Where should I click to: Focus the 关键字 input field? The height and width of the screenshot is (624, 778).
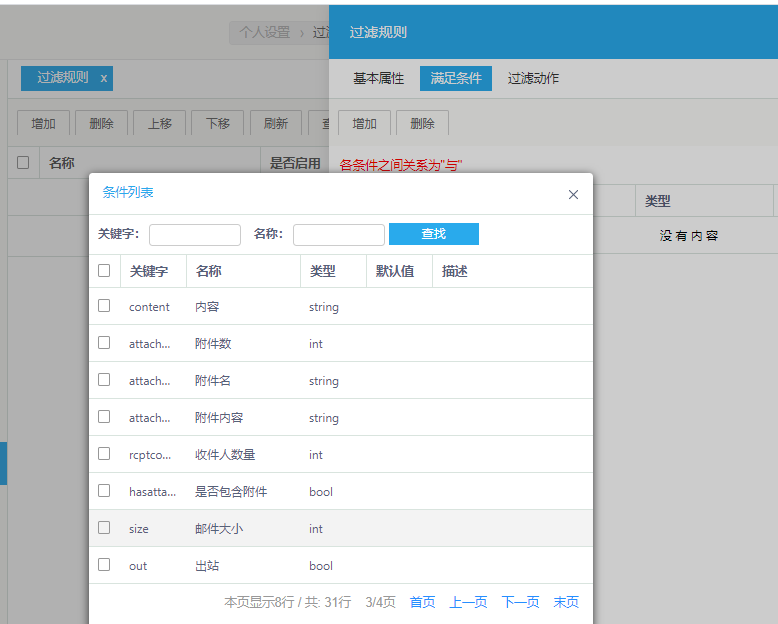click(x=194, y=235)
